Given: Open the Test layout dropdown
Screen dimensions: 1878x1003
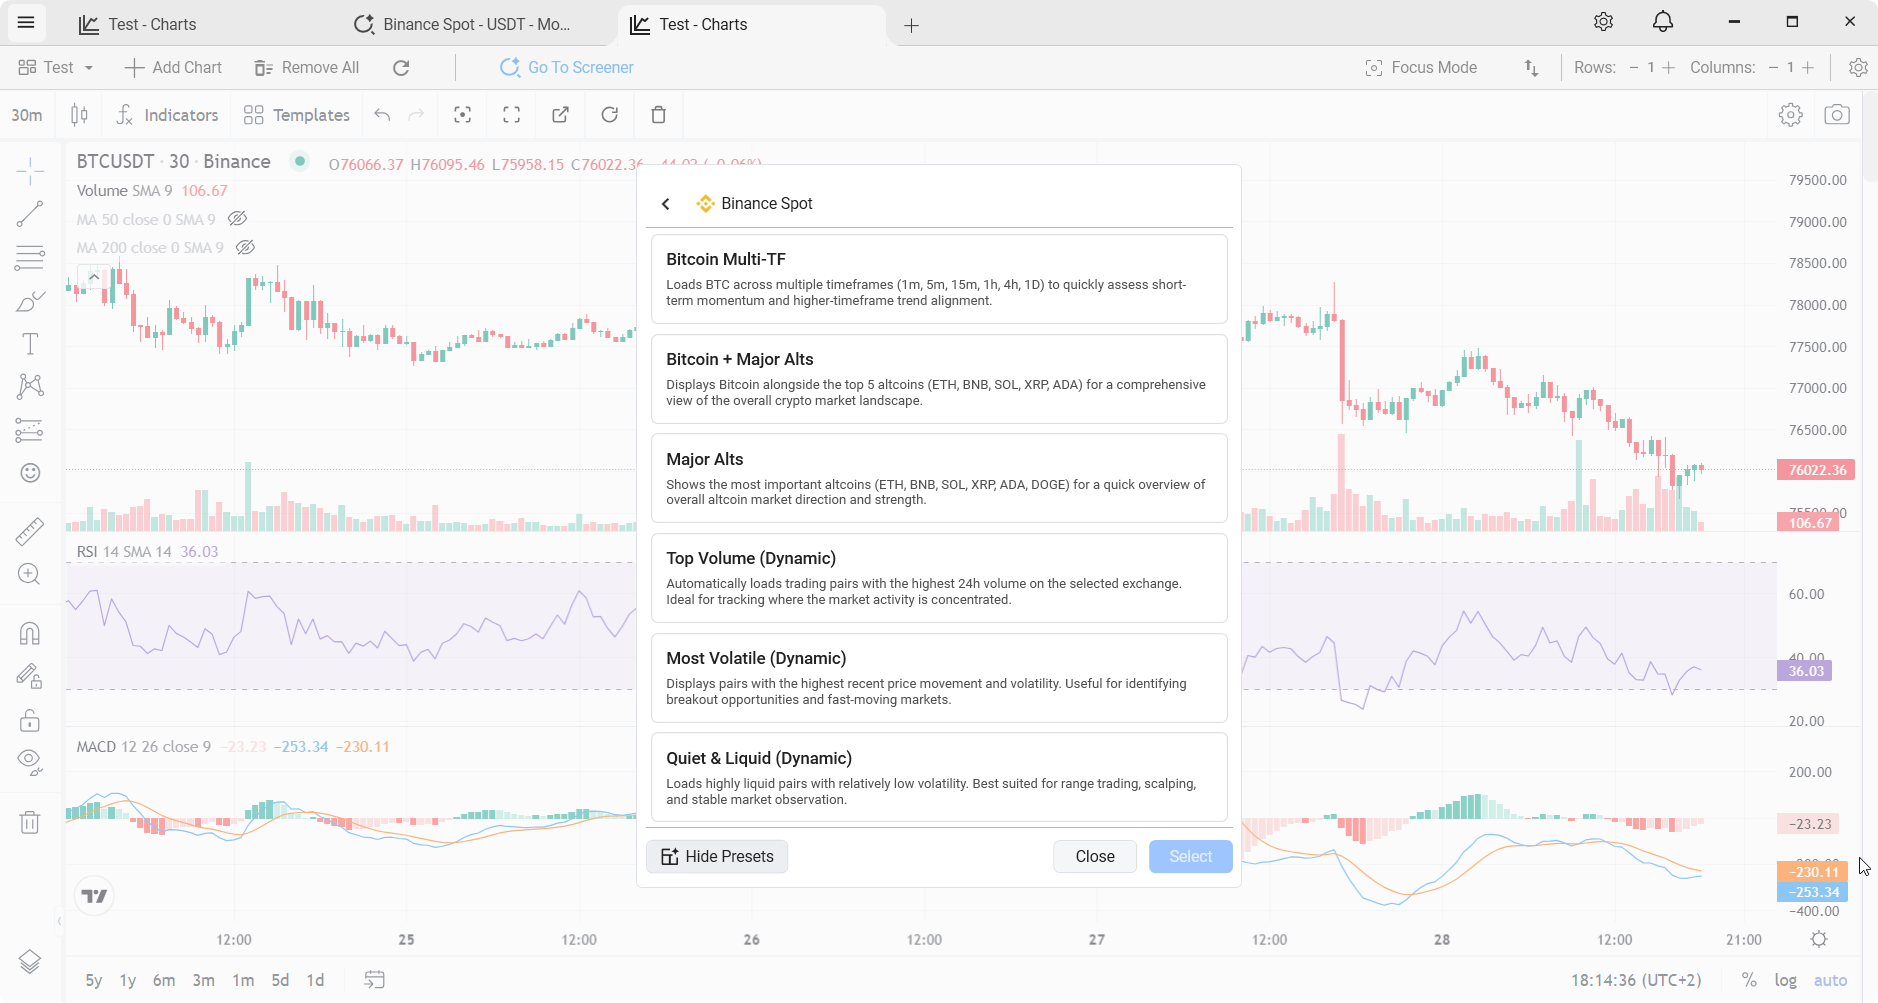Looking at the screenshot, I should click(57, 67).
